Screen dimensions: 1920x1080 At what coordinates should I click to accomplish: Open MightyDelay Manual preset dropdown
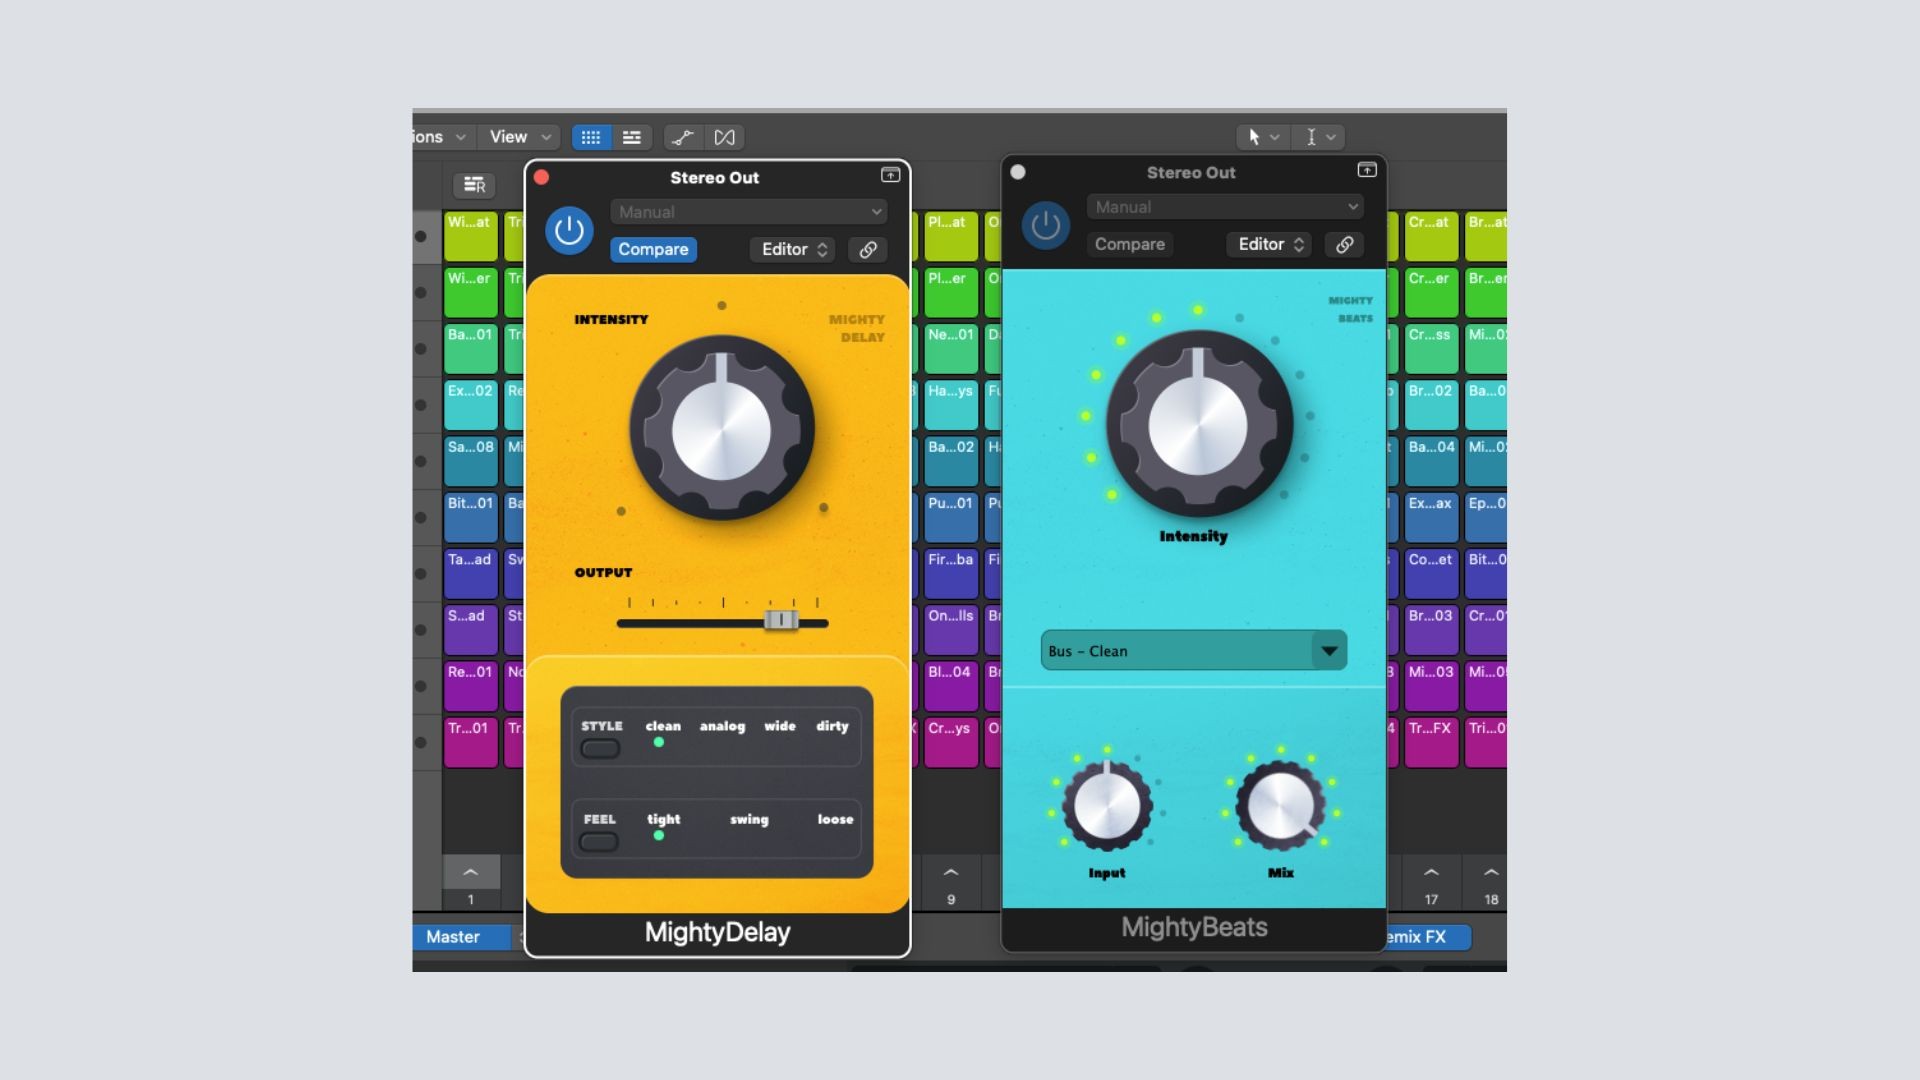pyautogui.click(x=748, y=212)
